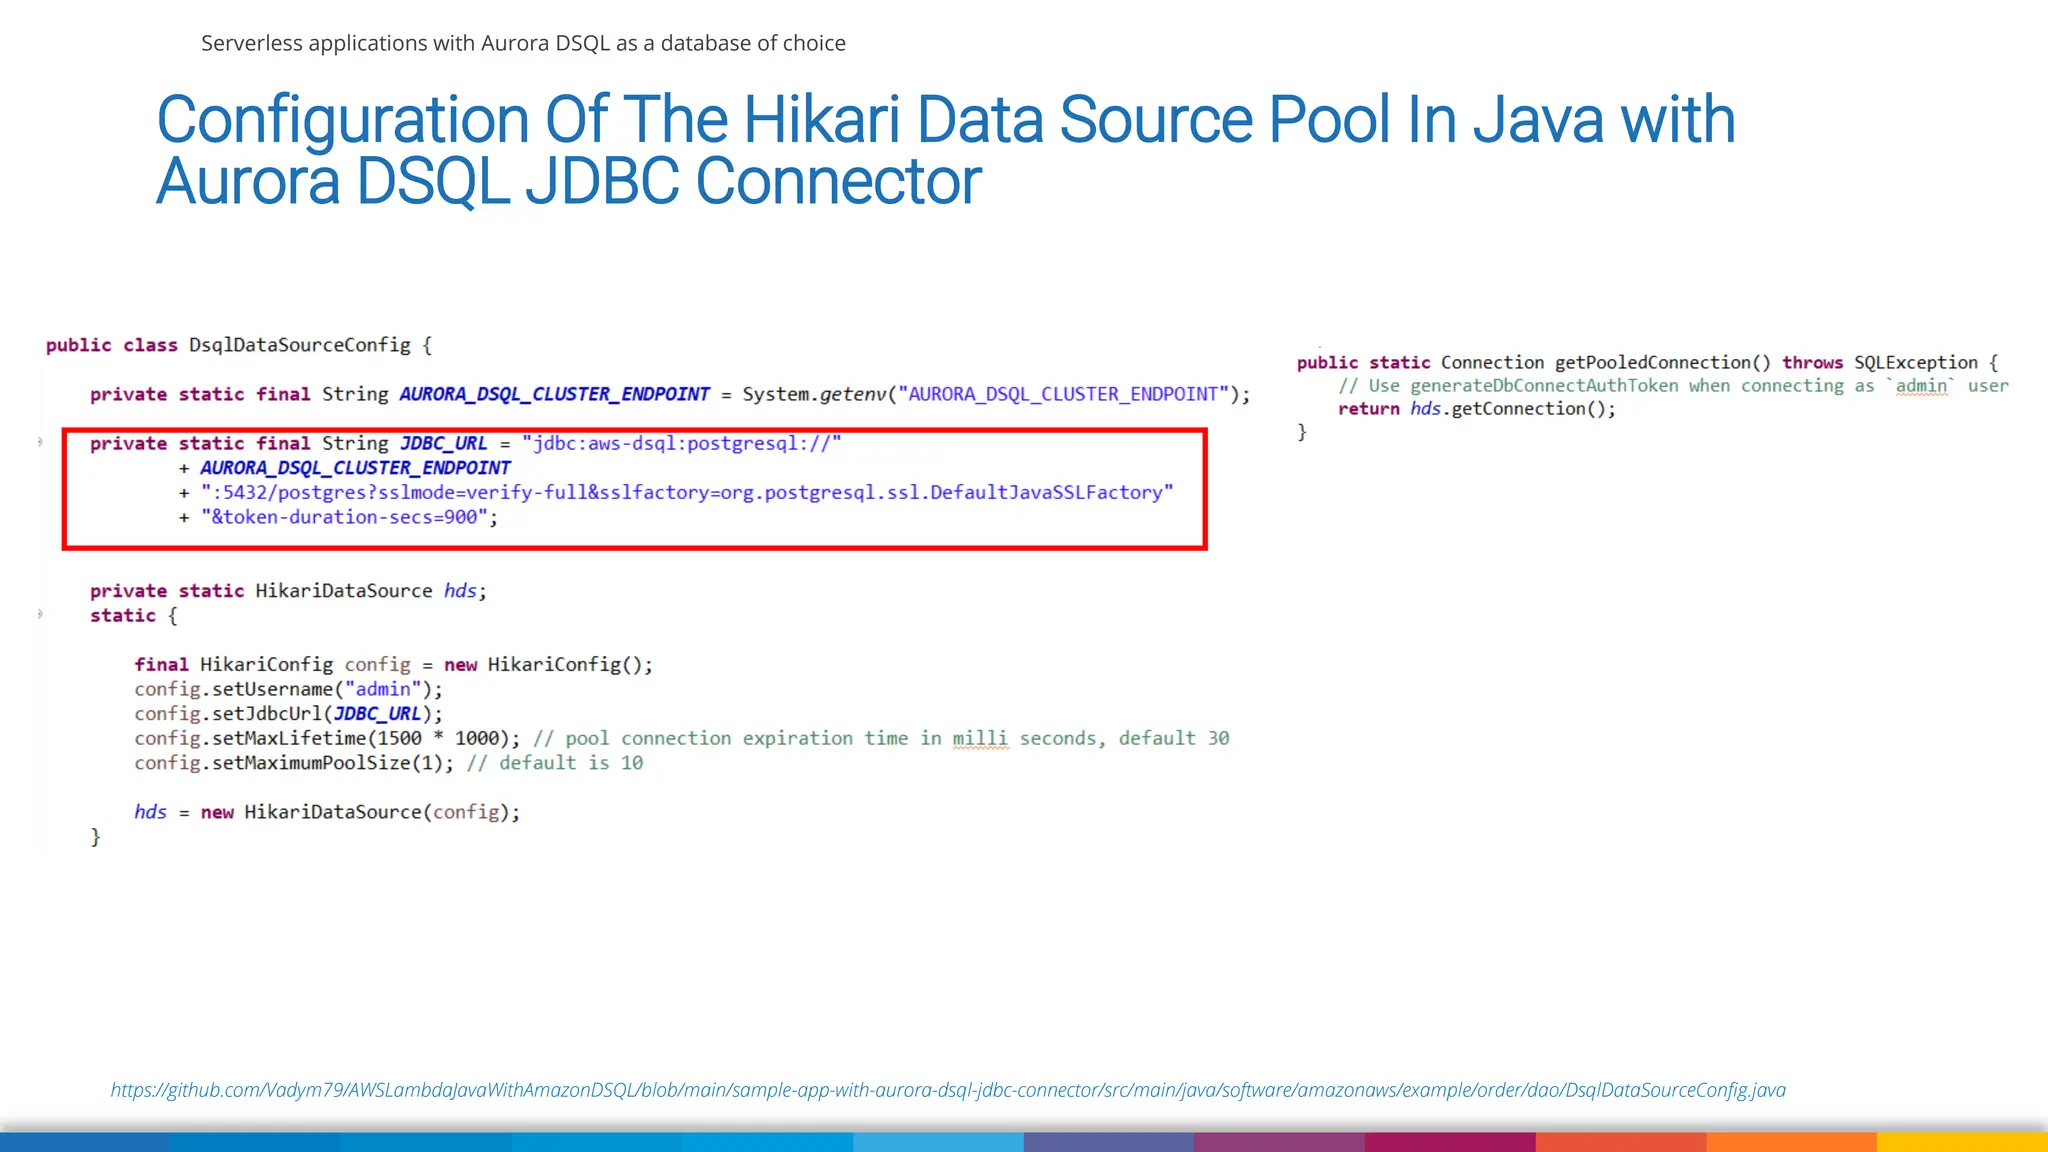The width and height of the screenshot is (2048, 1152).
Task: Click the 'private static HikariDataSource hds;' line
Action: 288,591
